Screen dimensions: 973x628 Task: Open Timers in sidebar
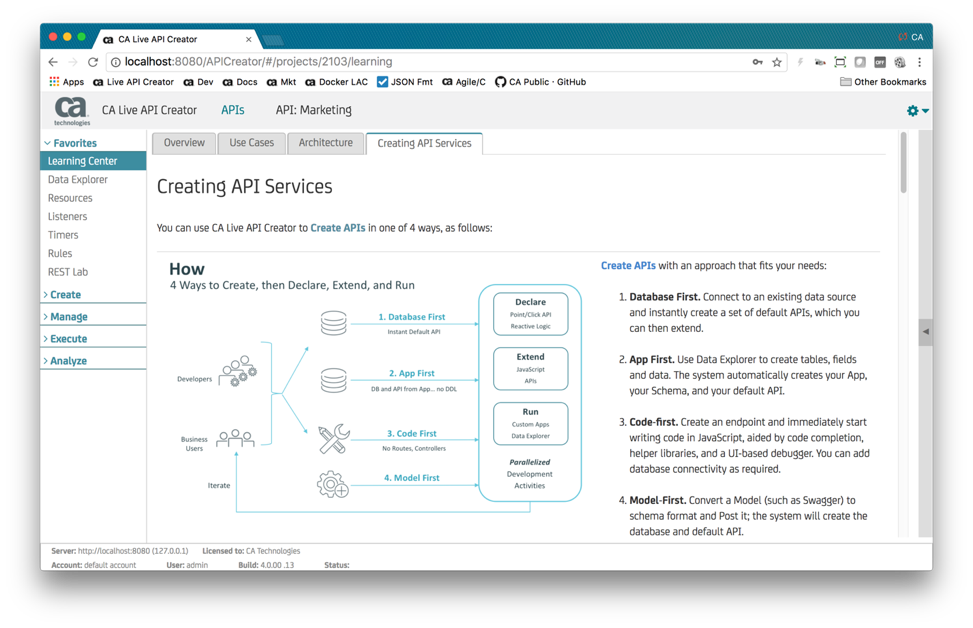63,235
